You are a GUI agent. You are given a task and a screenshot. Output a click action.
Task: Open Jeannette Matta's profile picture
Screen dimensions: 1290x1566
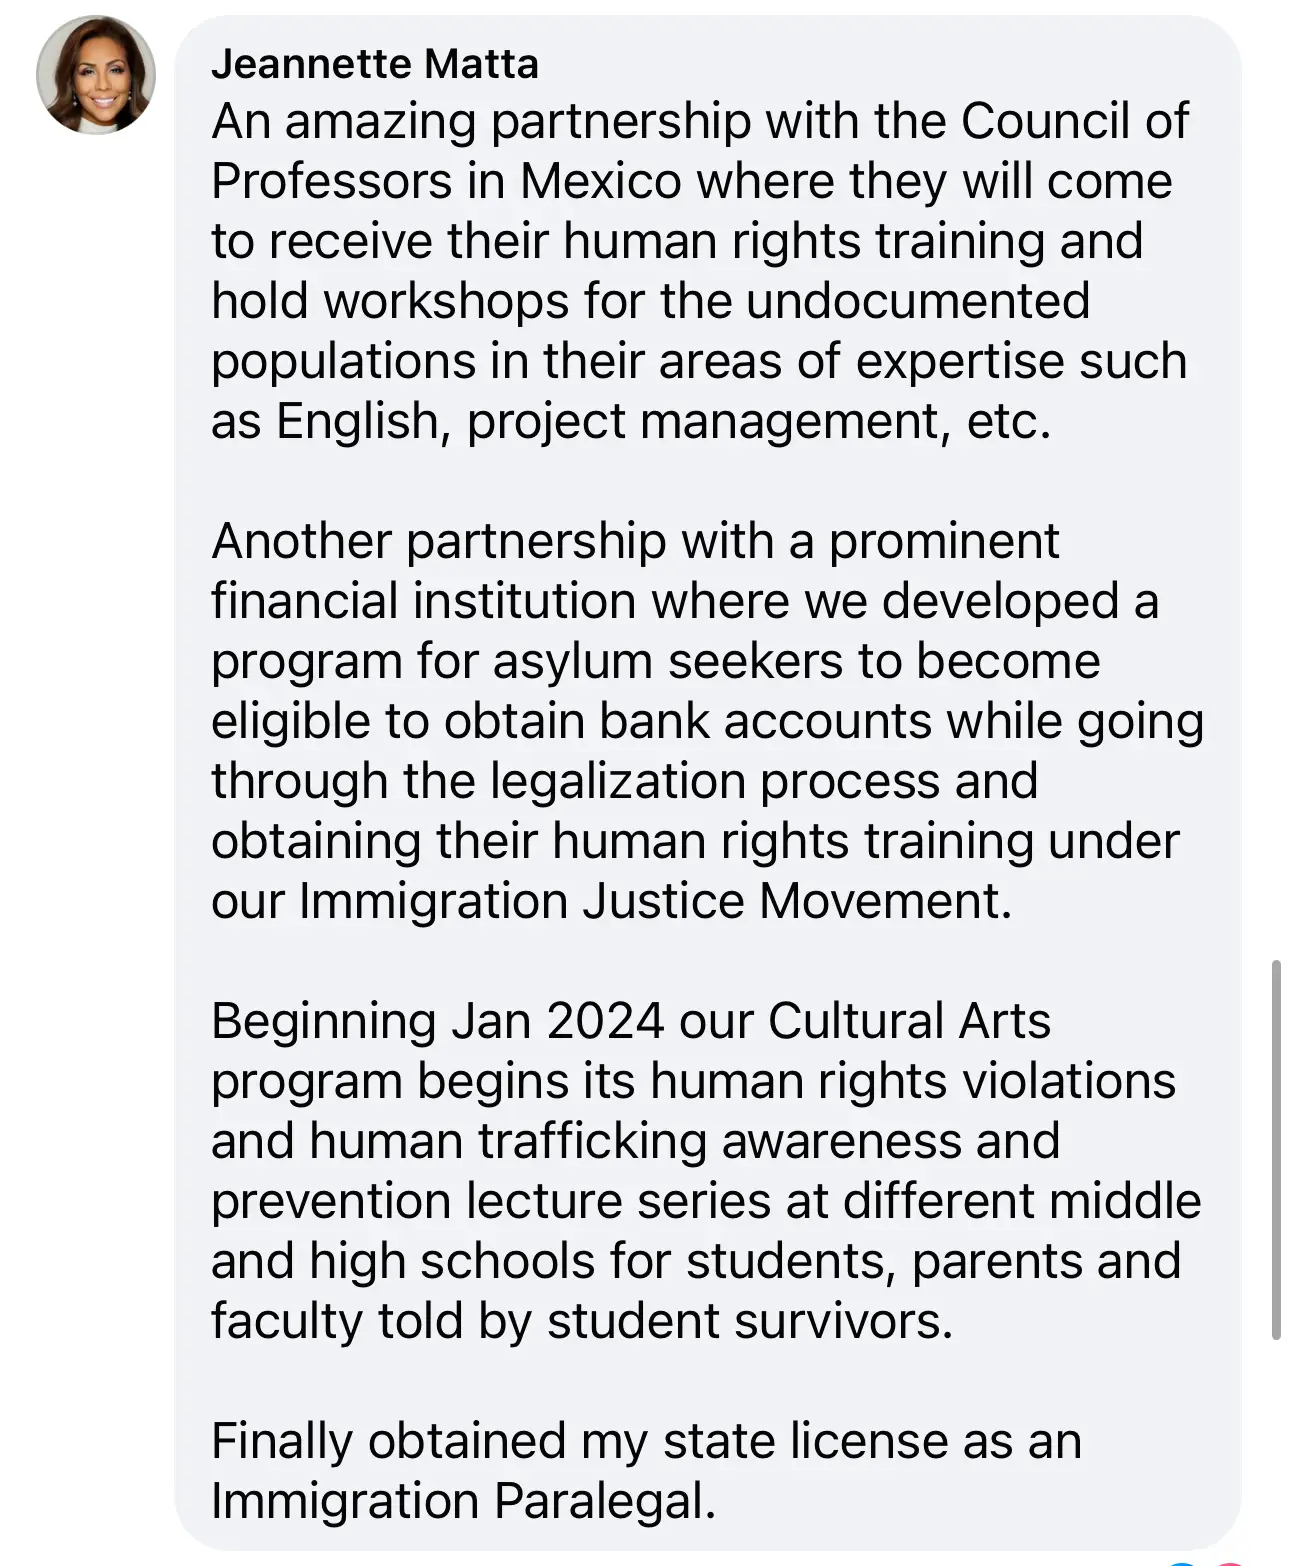96,75
